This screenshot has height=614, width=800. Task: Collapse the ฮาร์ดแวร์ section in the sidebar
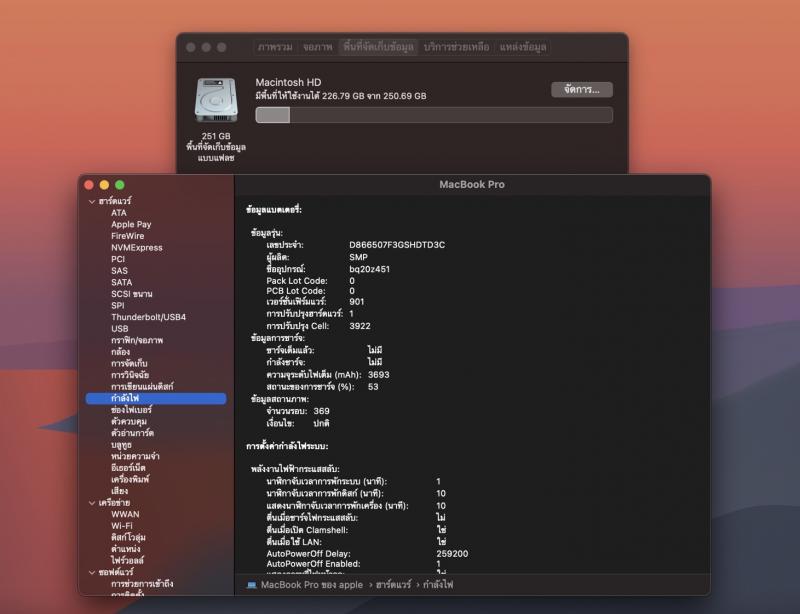click(92, 202)
